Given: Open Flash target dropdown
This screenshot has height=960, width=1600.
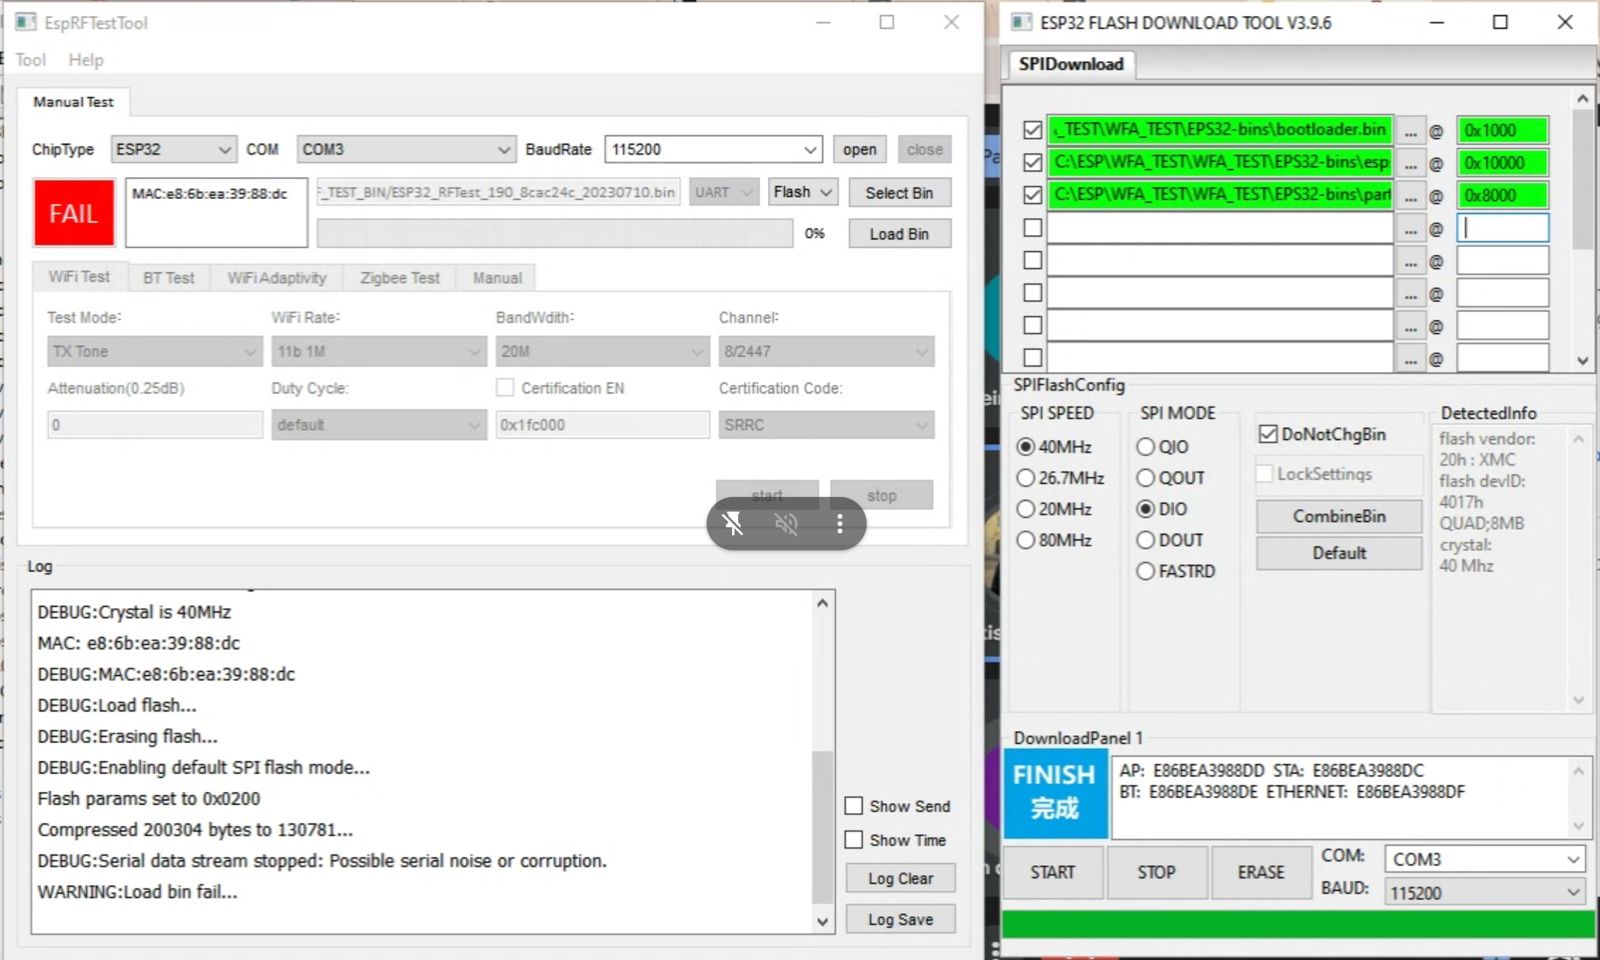Looking at the screenshot, I should pyautogui.click(x=803, y=192).
